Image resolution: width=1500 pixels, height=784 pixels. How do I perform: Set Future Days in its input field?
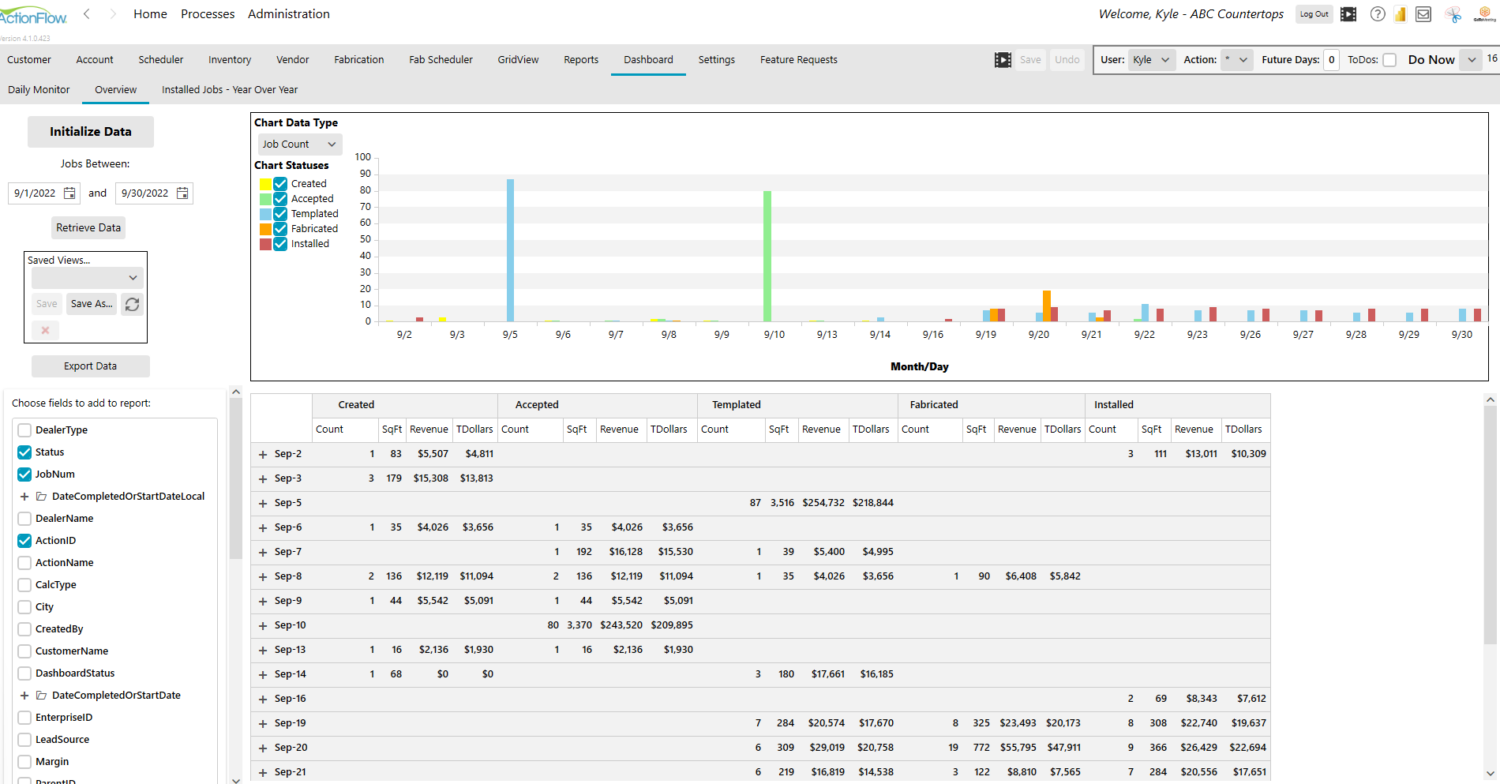coord(1331,59)
